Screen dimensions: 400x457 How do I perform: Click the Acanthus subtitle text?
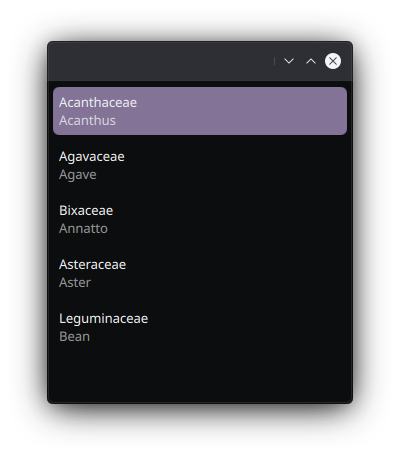(87, 121)
